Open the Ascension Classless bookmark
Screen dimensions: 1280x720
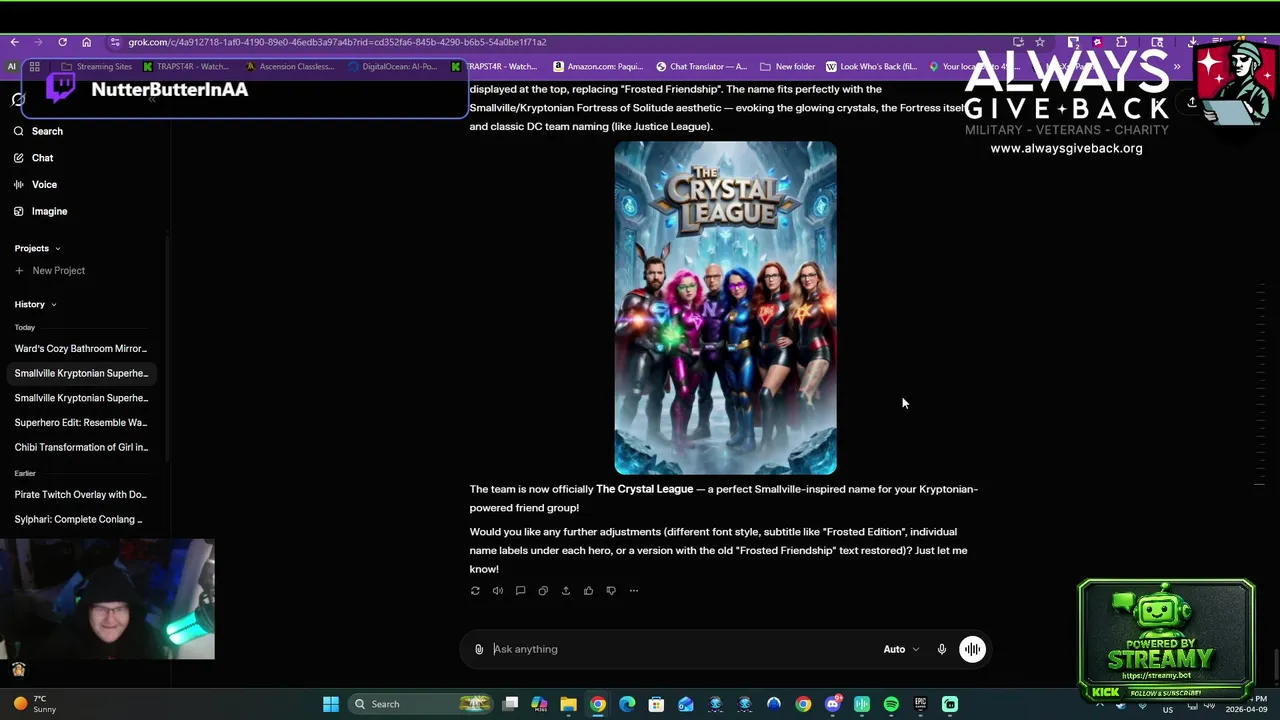tap(290, 67)
